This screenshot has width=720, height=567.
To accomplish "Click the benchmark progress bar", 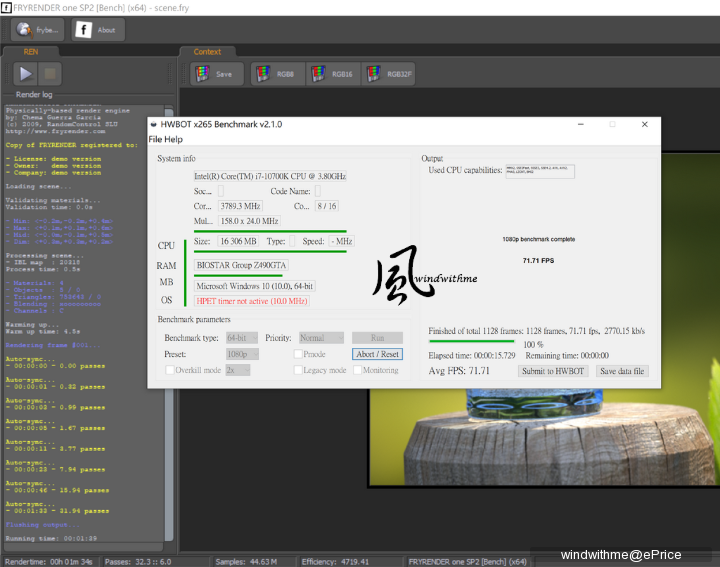I will tap(472, 341).
